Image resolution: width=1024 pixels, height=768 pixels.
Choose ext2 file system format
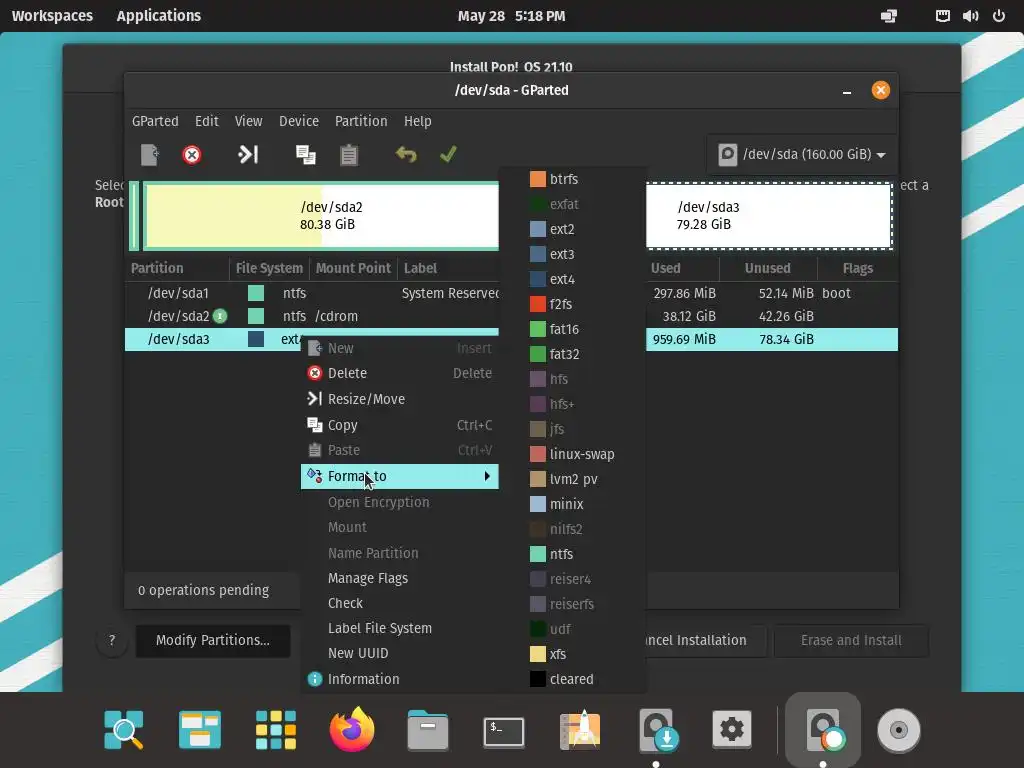[573, 229]
